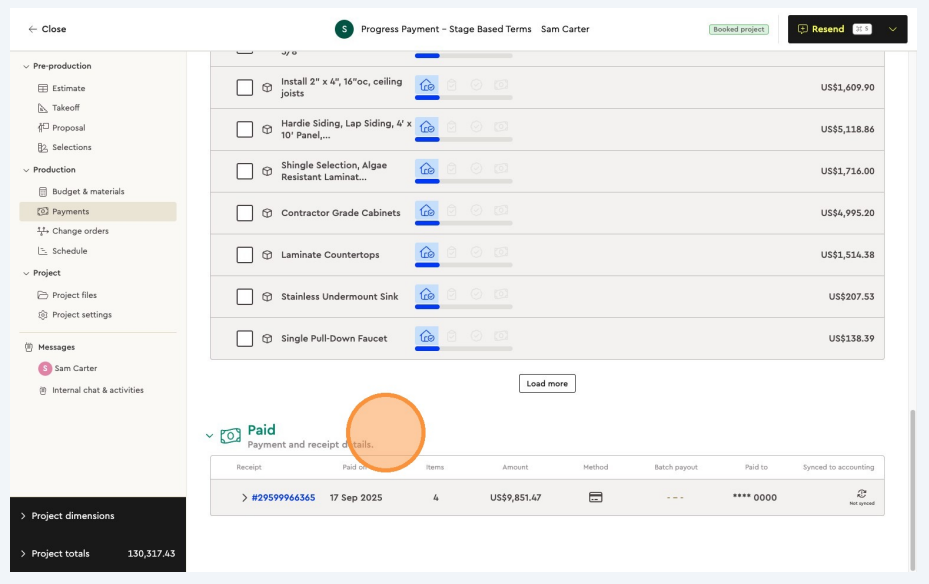Click the Sam Carter avatar in Messages
The image size is (929, 584).
pyautogui.click(x=45, y=368)
